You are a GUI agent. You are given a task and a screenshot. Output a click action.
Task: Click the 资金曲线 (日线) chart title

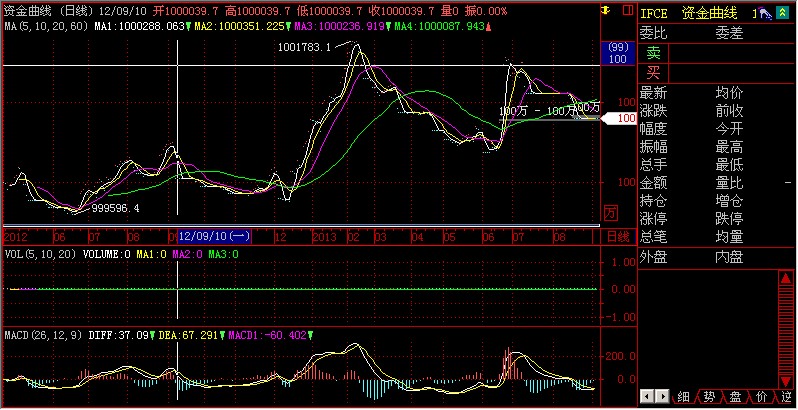[49, 11]
